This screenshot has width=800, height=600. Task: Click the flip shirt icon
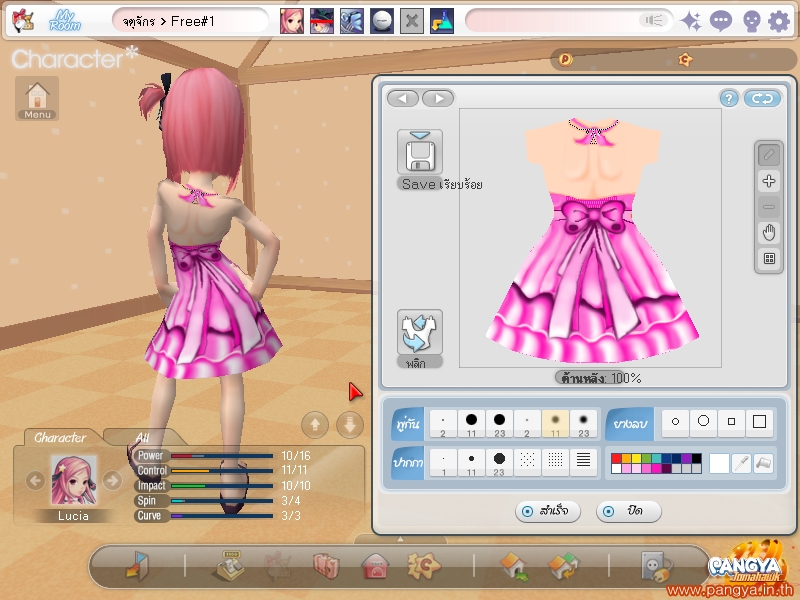pyautogui.click(x=419, y=332)
